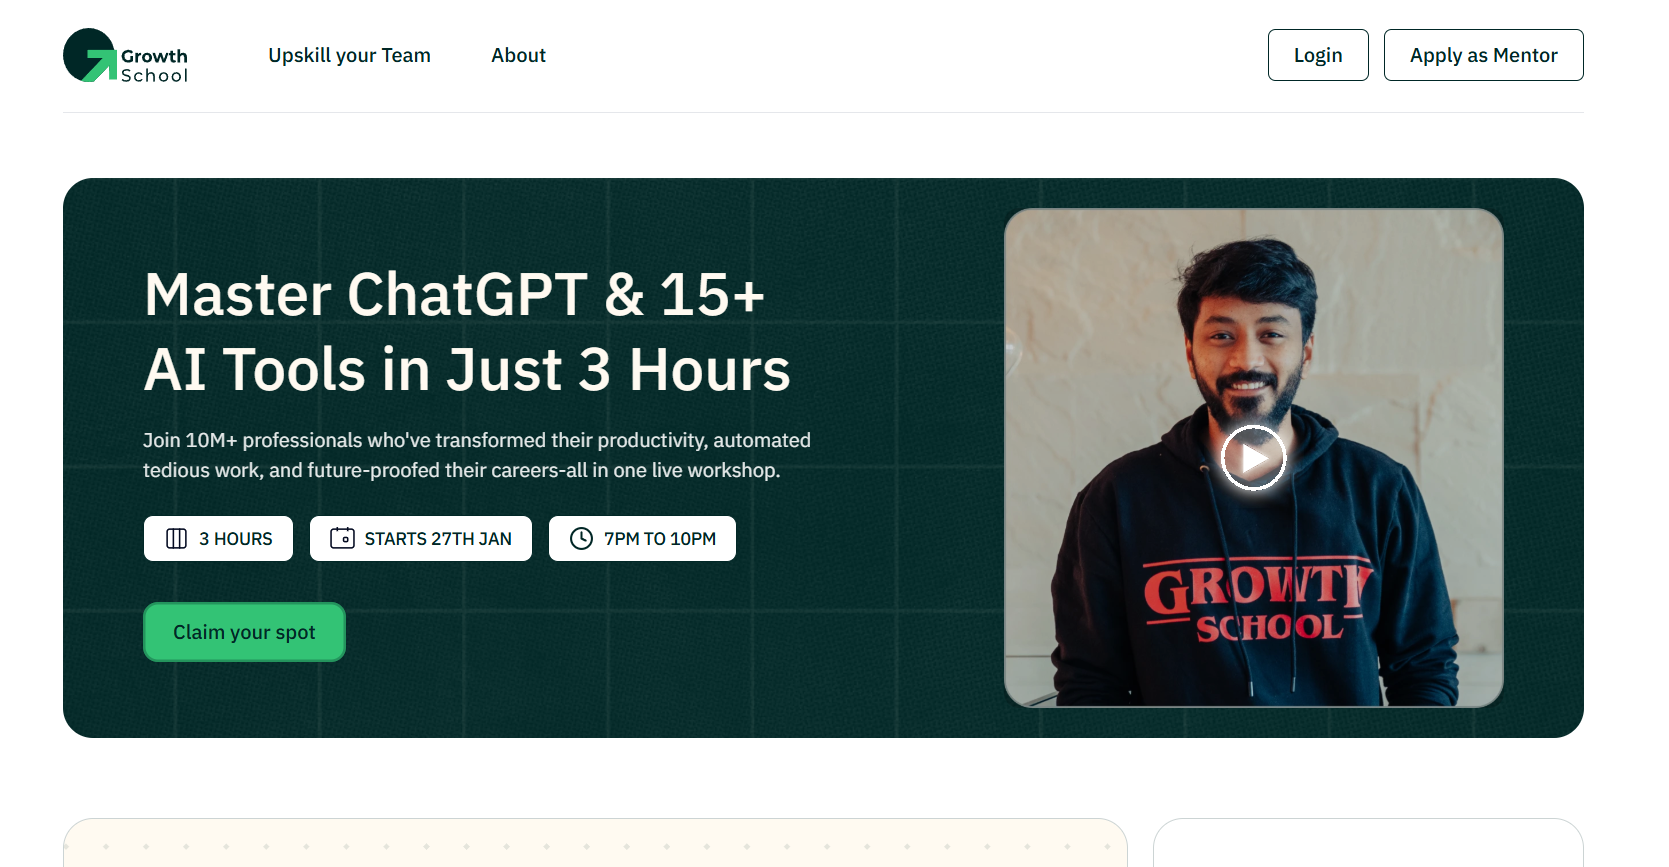Open the Upskill your Team page
Viewport: 1669px width, 867px height.
click(x=349, y=55)
